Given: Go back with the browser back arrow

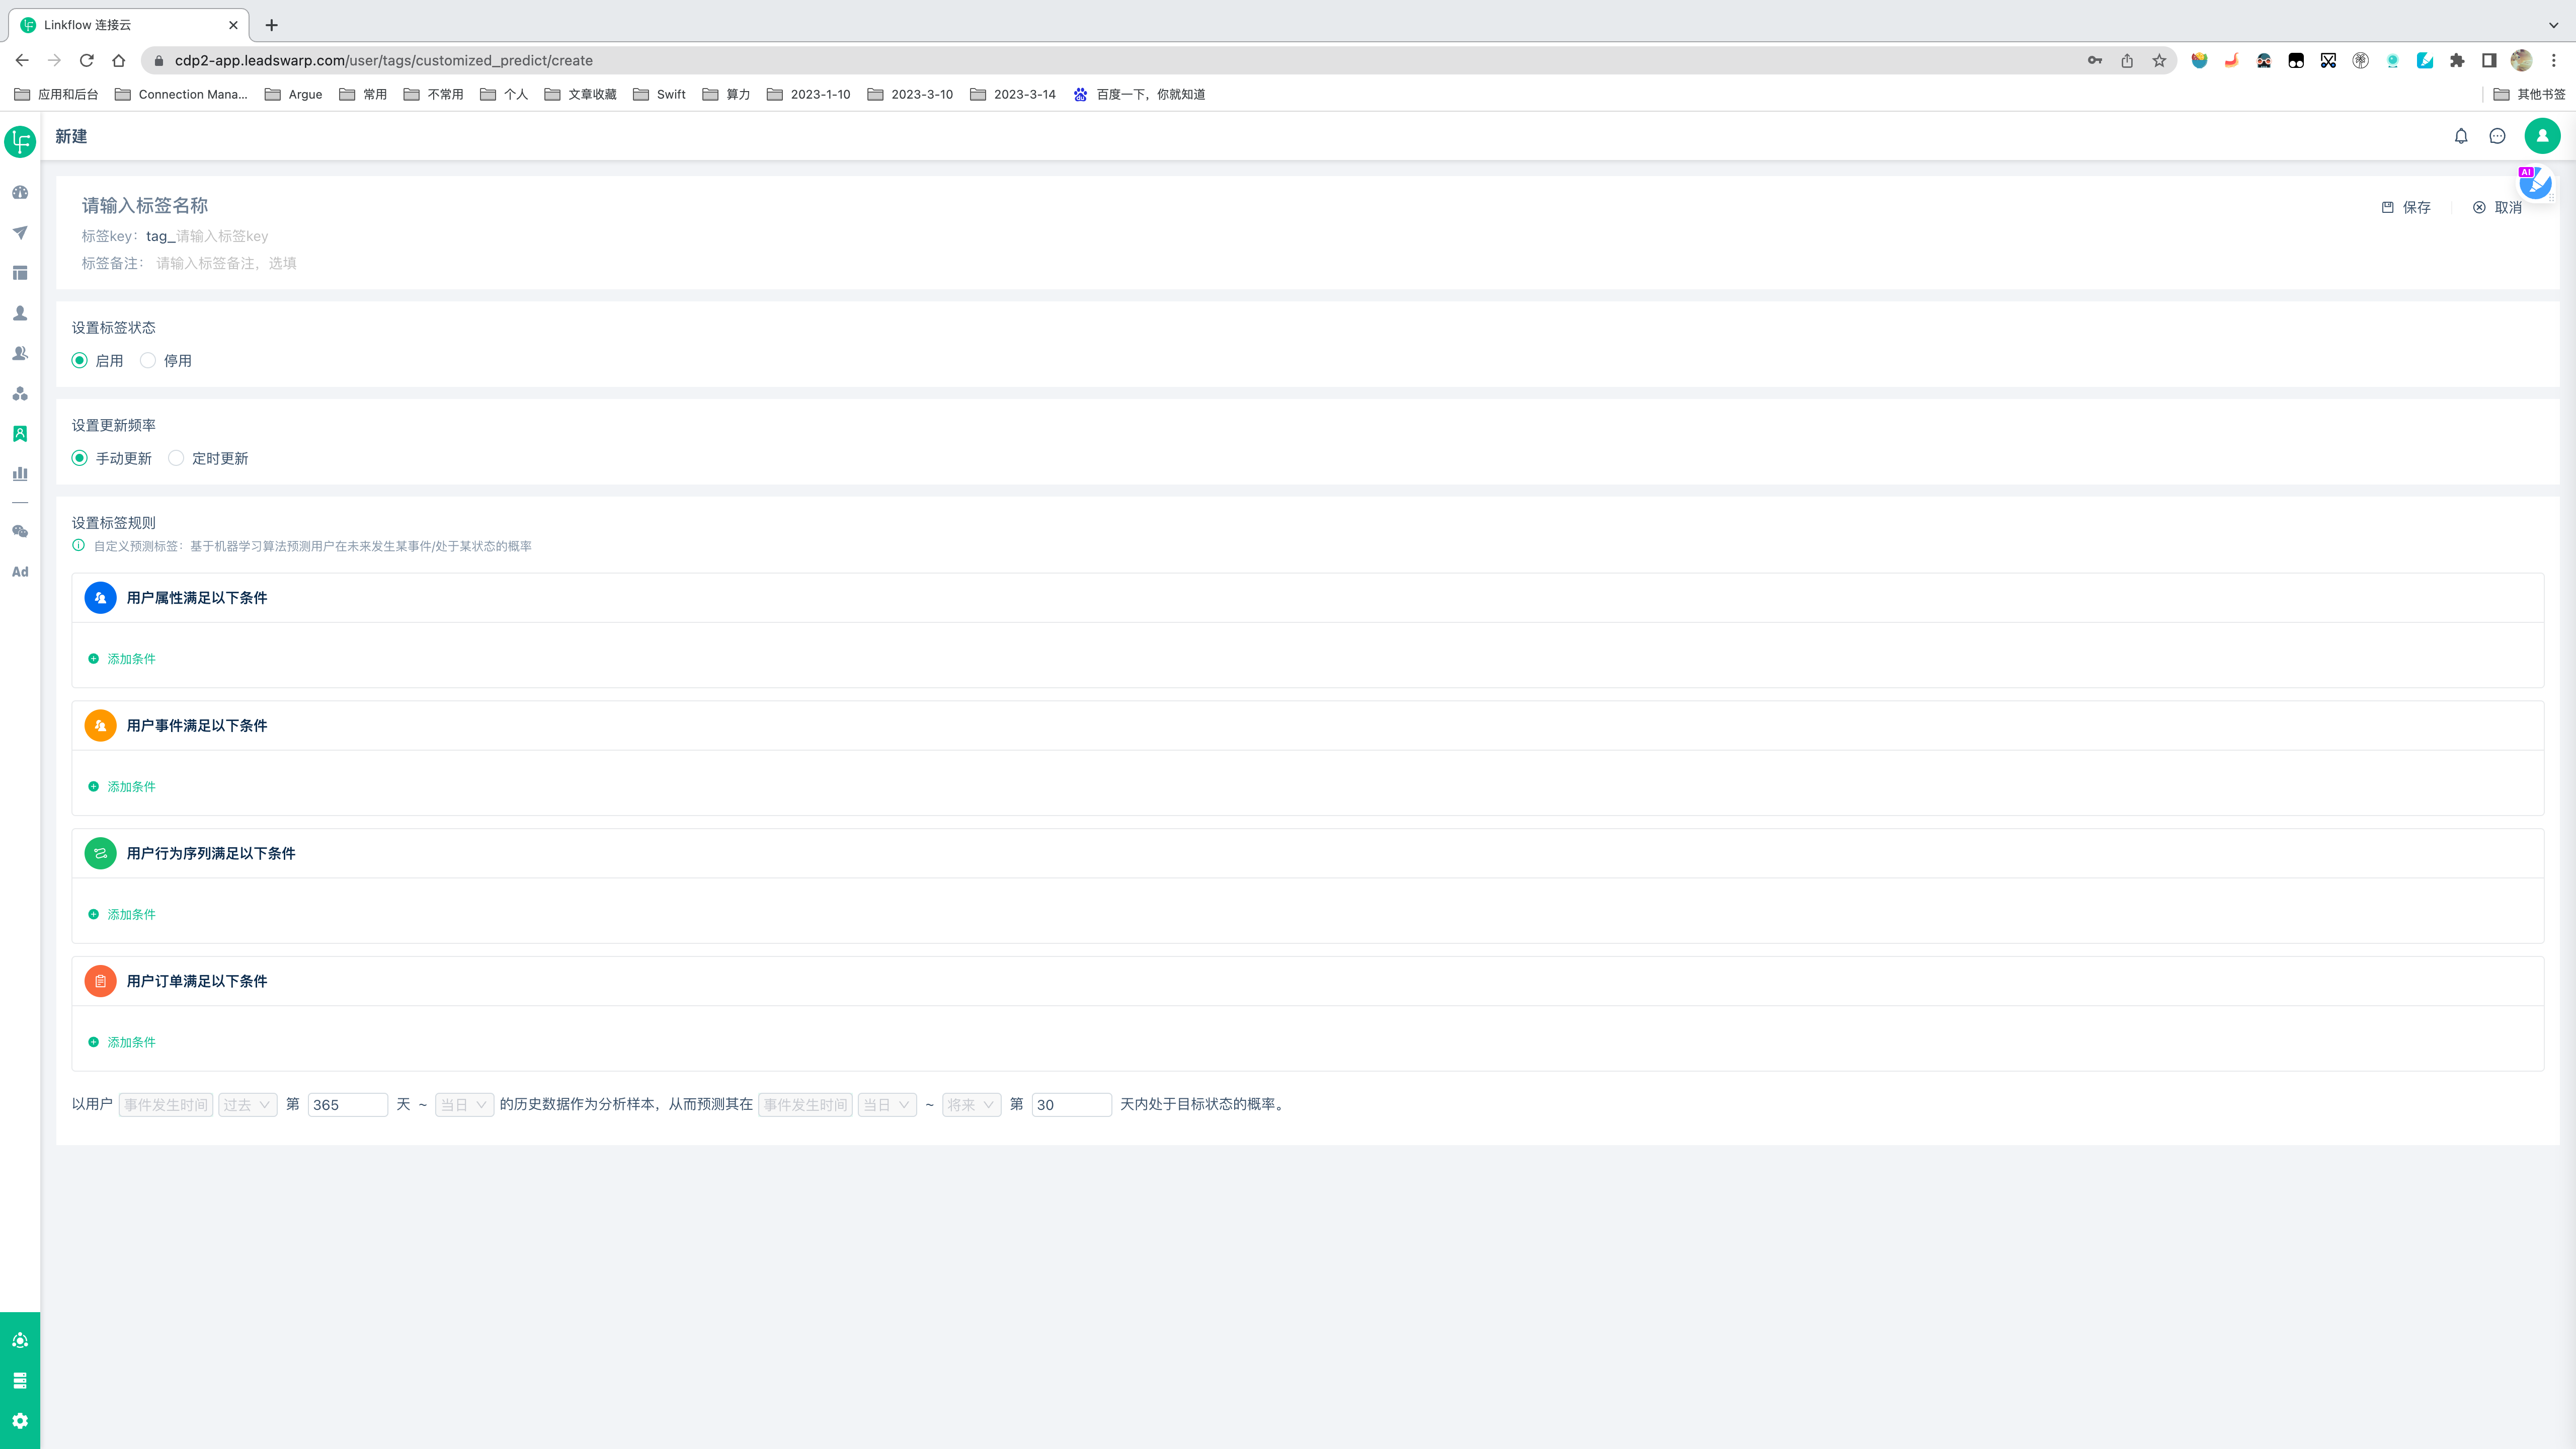Looking at the screenshot, I should coord(22,60).
